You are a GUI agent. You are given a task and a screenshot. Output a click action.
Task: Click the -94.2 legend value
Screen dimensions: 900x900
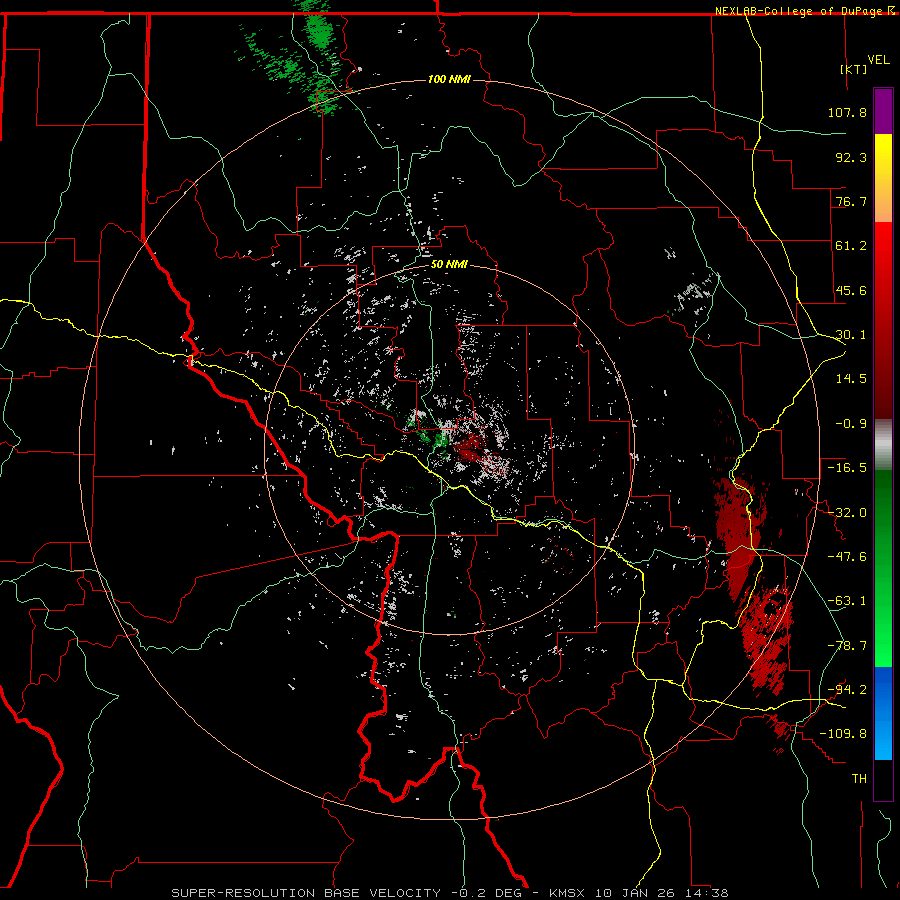coord(847,690)
